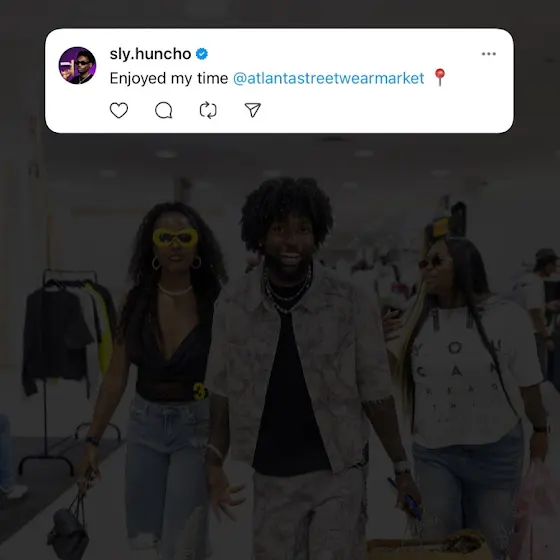560x560 pixels.
Task: Open the three-dot more options menu
Action: pos(489,54)
